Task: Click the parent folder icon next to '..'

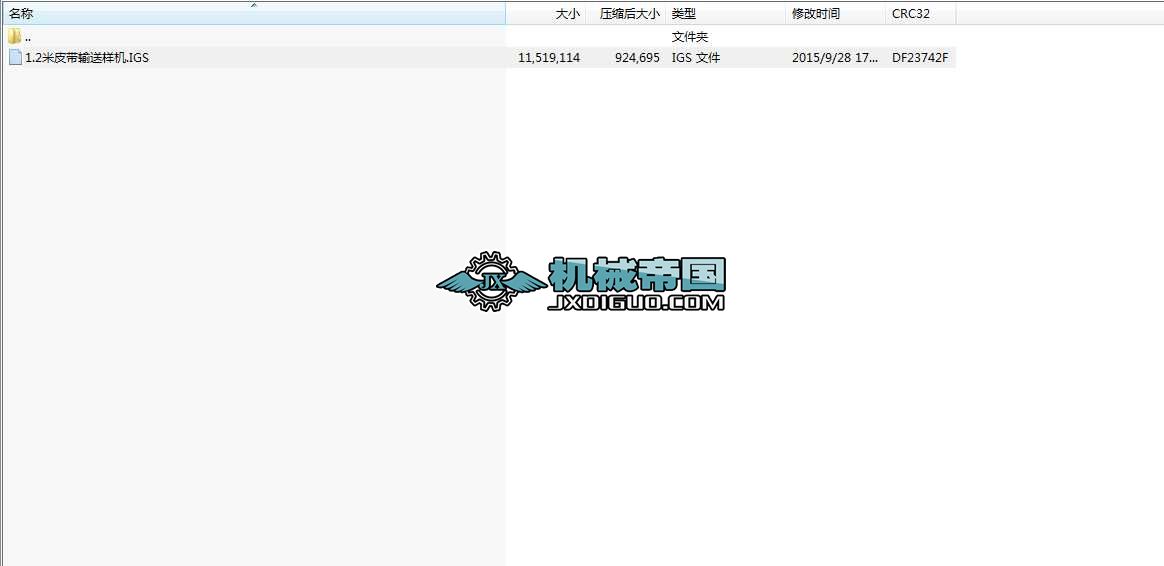Action: [15, 36]
